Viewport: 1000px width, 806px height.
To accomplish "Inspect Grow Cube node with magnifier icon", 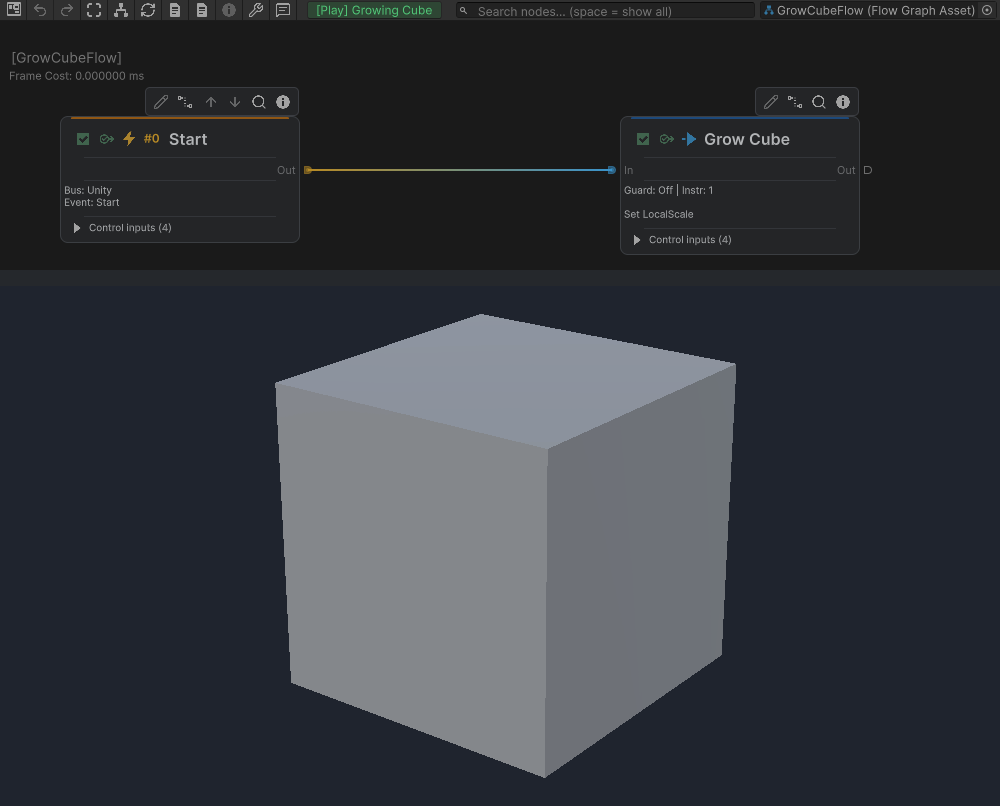I will 819,102.
